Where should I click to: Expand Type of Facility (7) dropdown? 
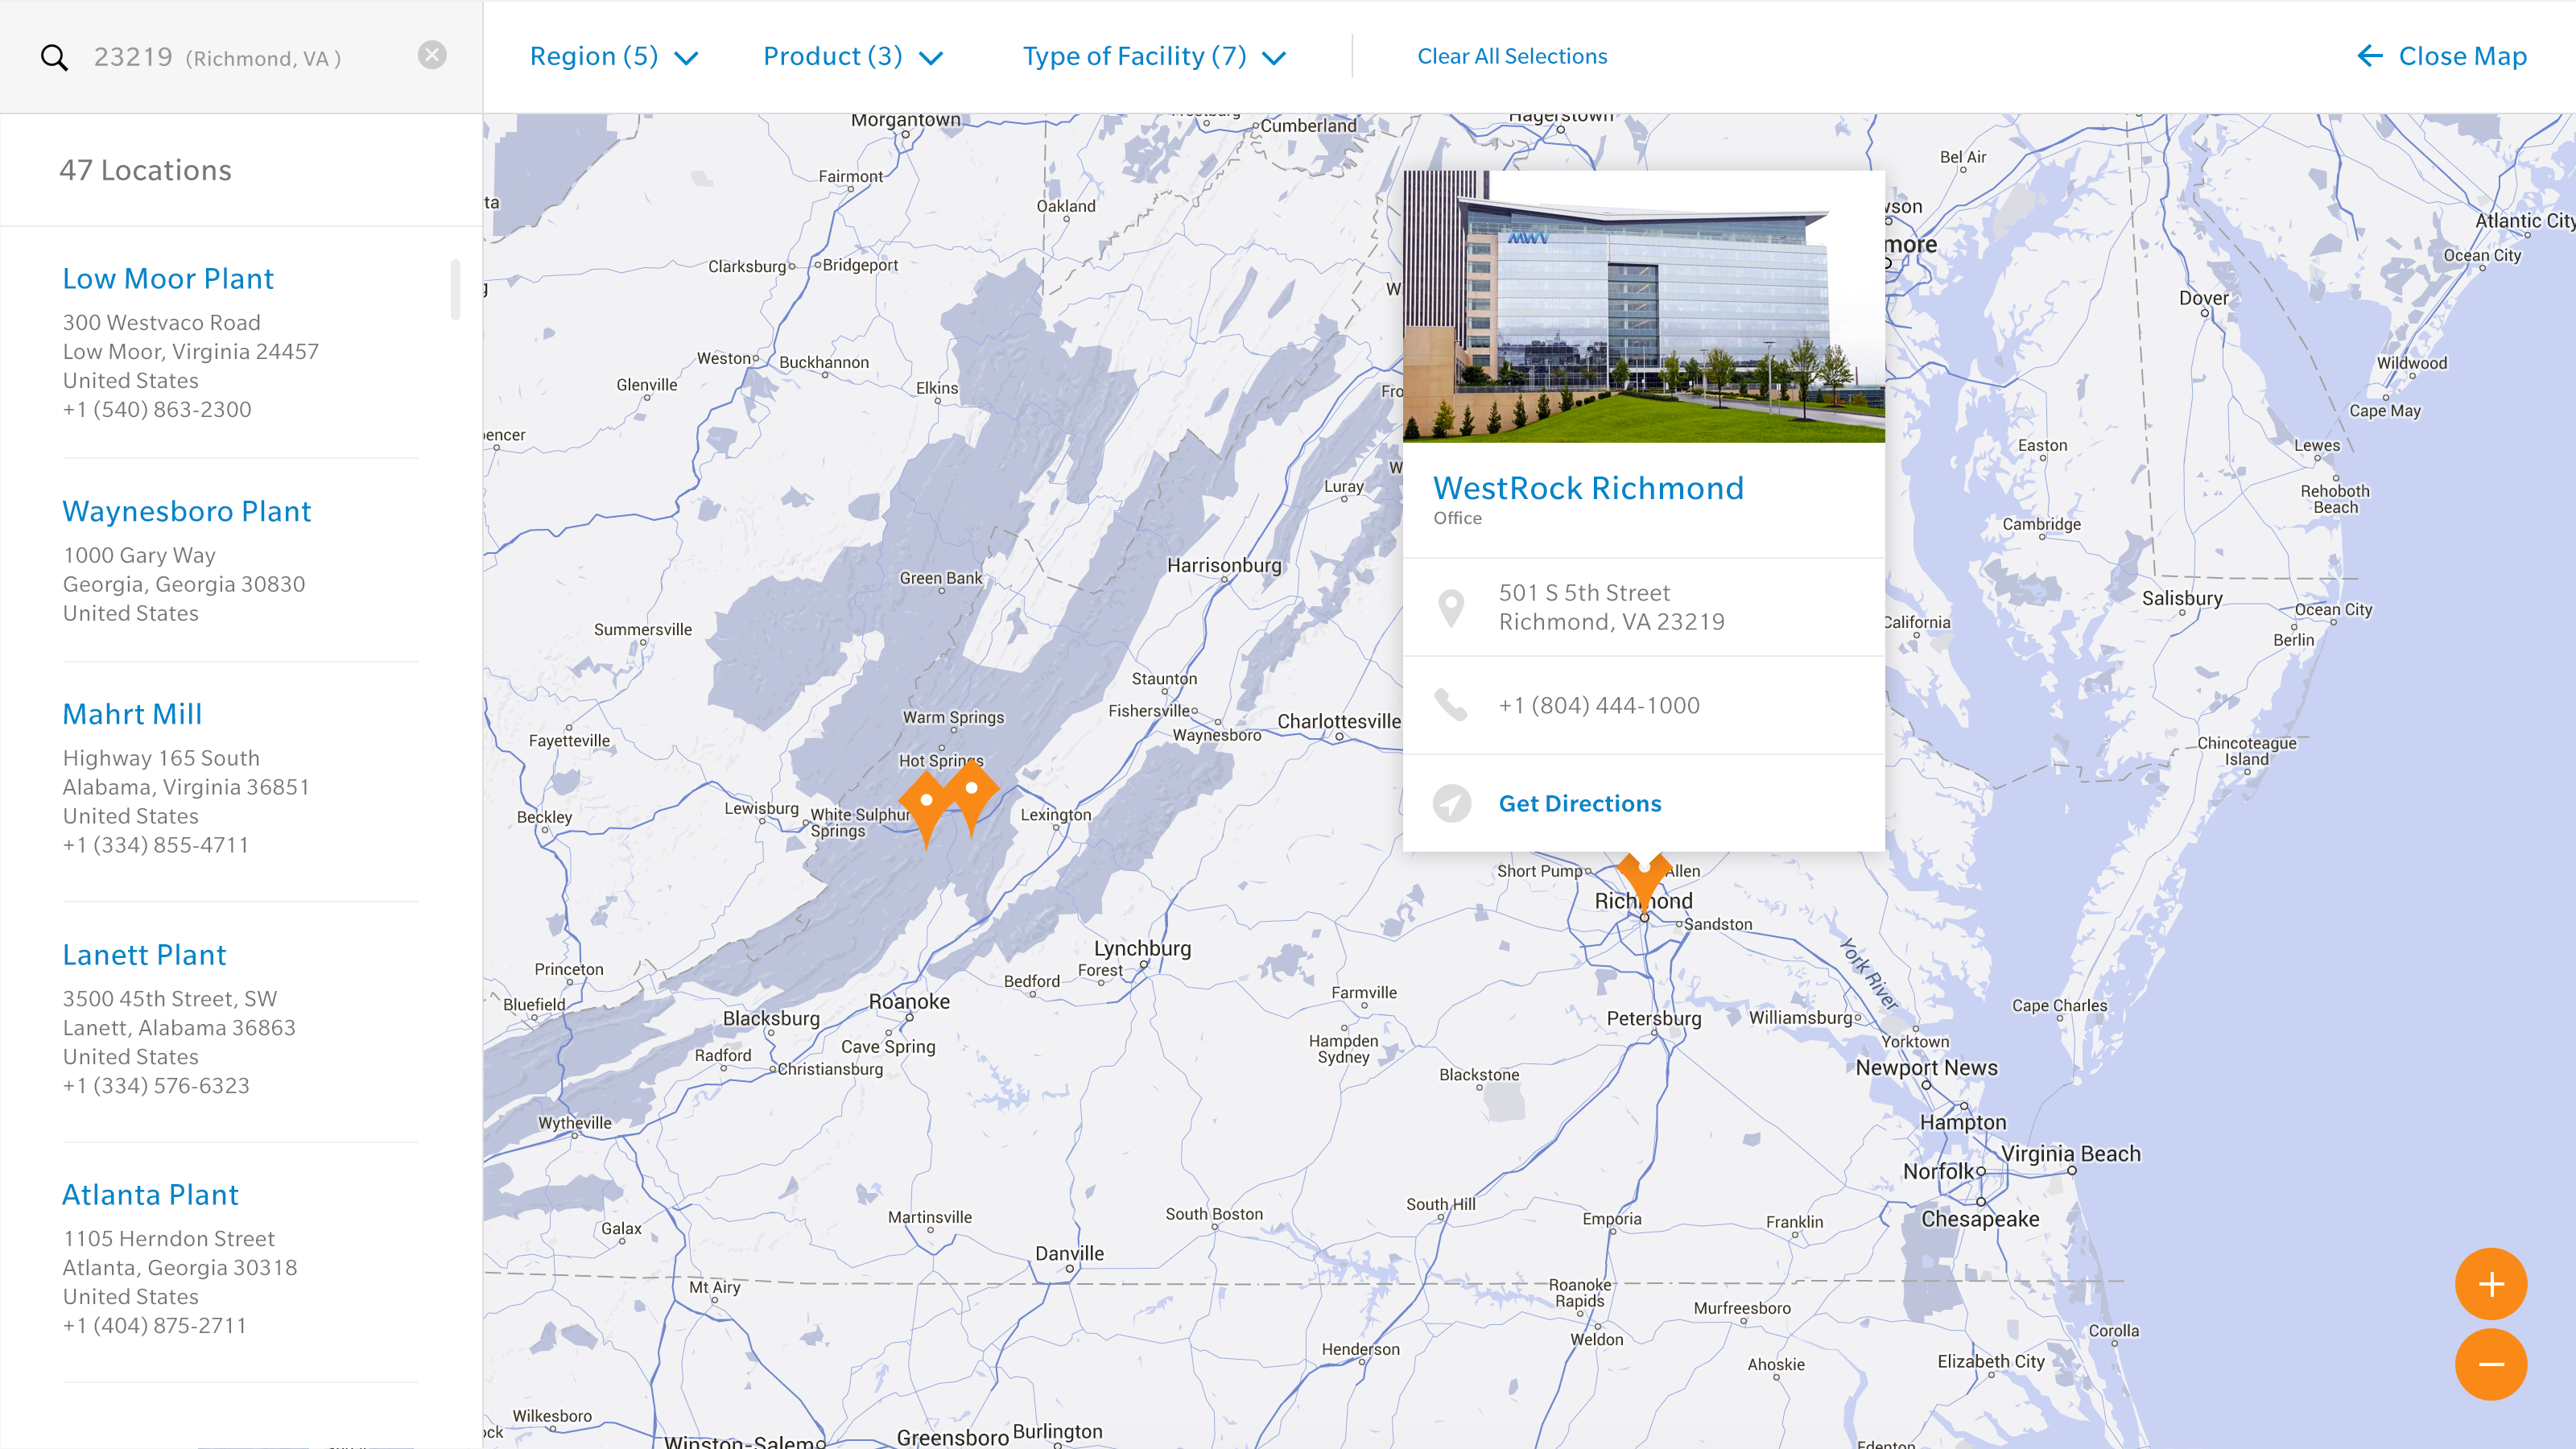[1153, 57]
